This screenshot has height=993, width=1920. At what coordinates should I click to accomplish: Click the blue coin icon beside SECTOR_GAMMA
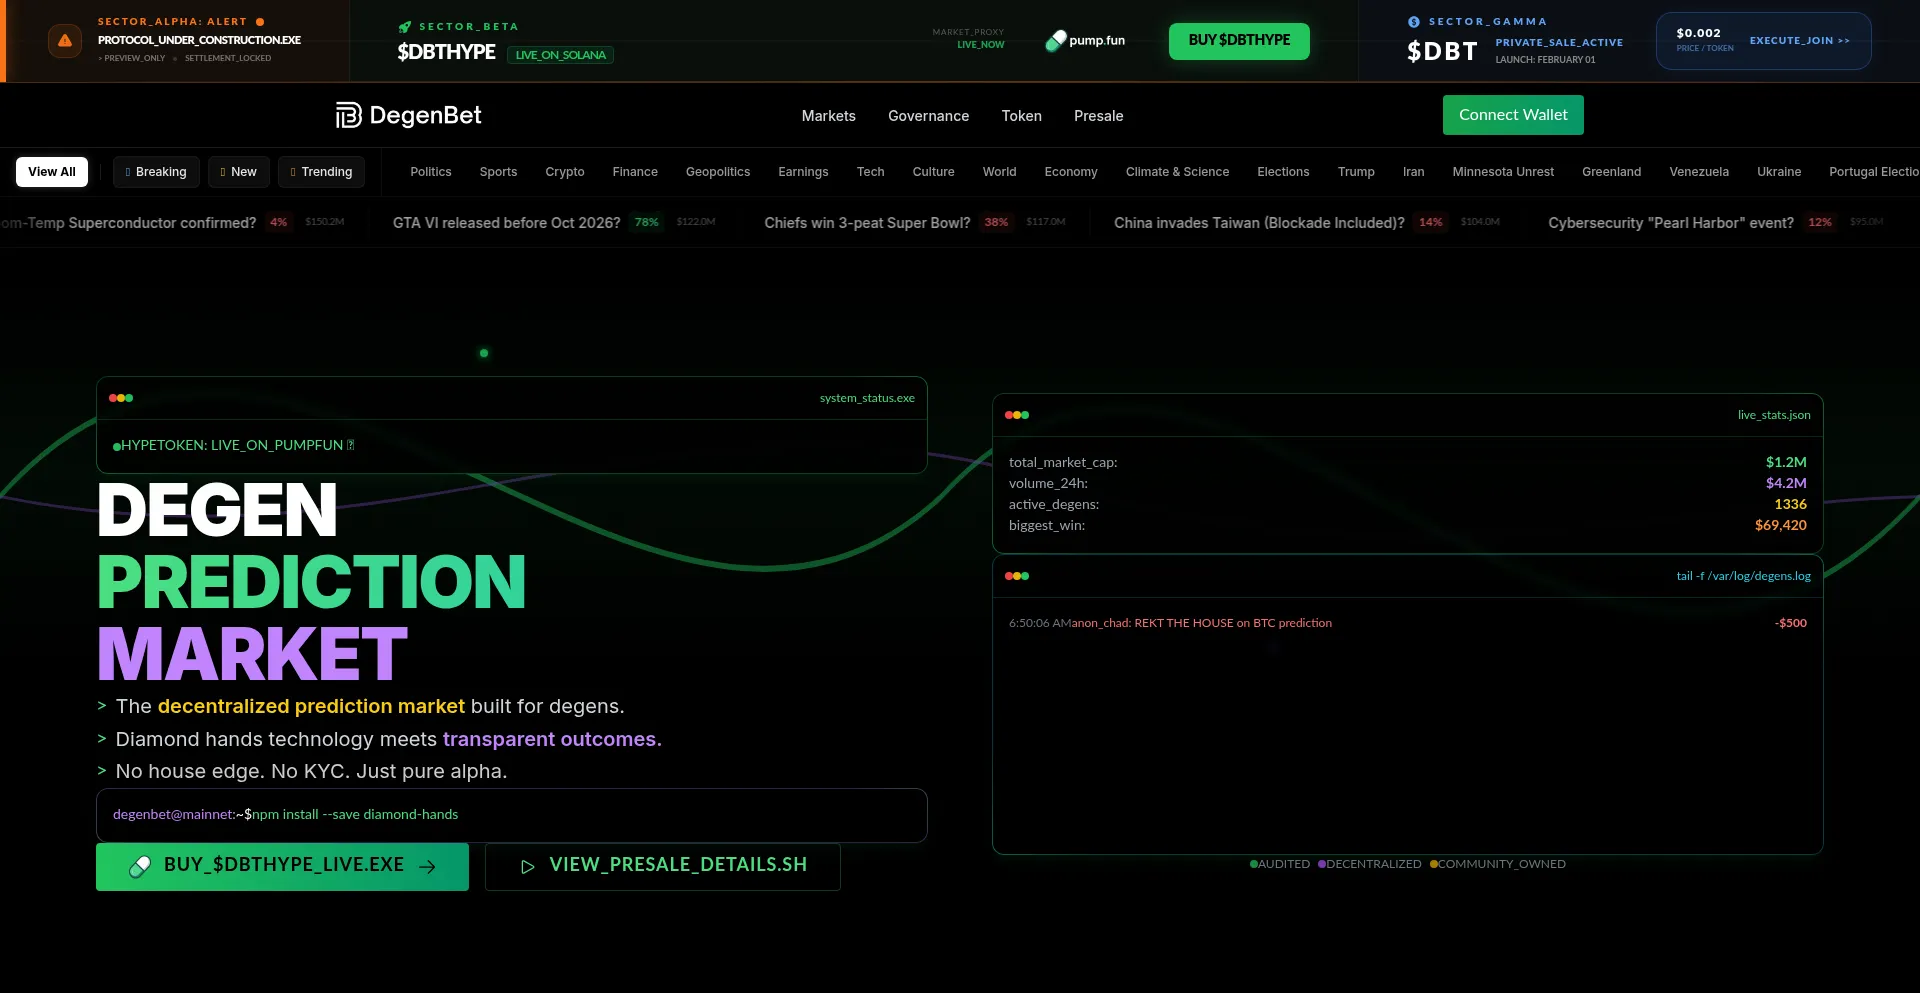point(1414,22)
